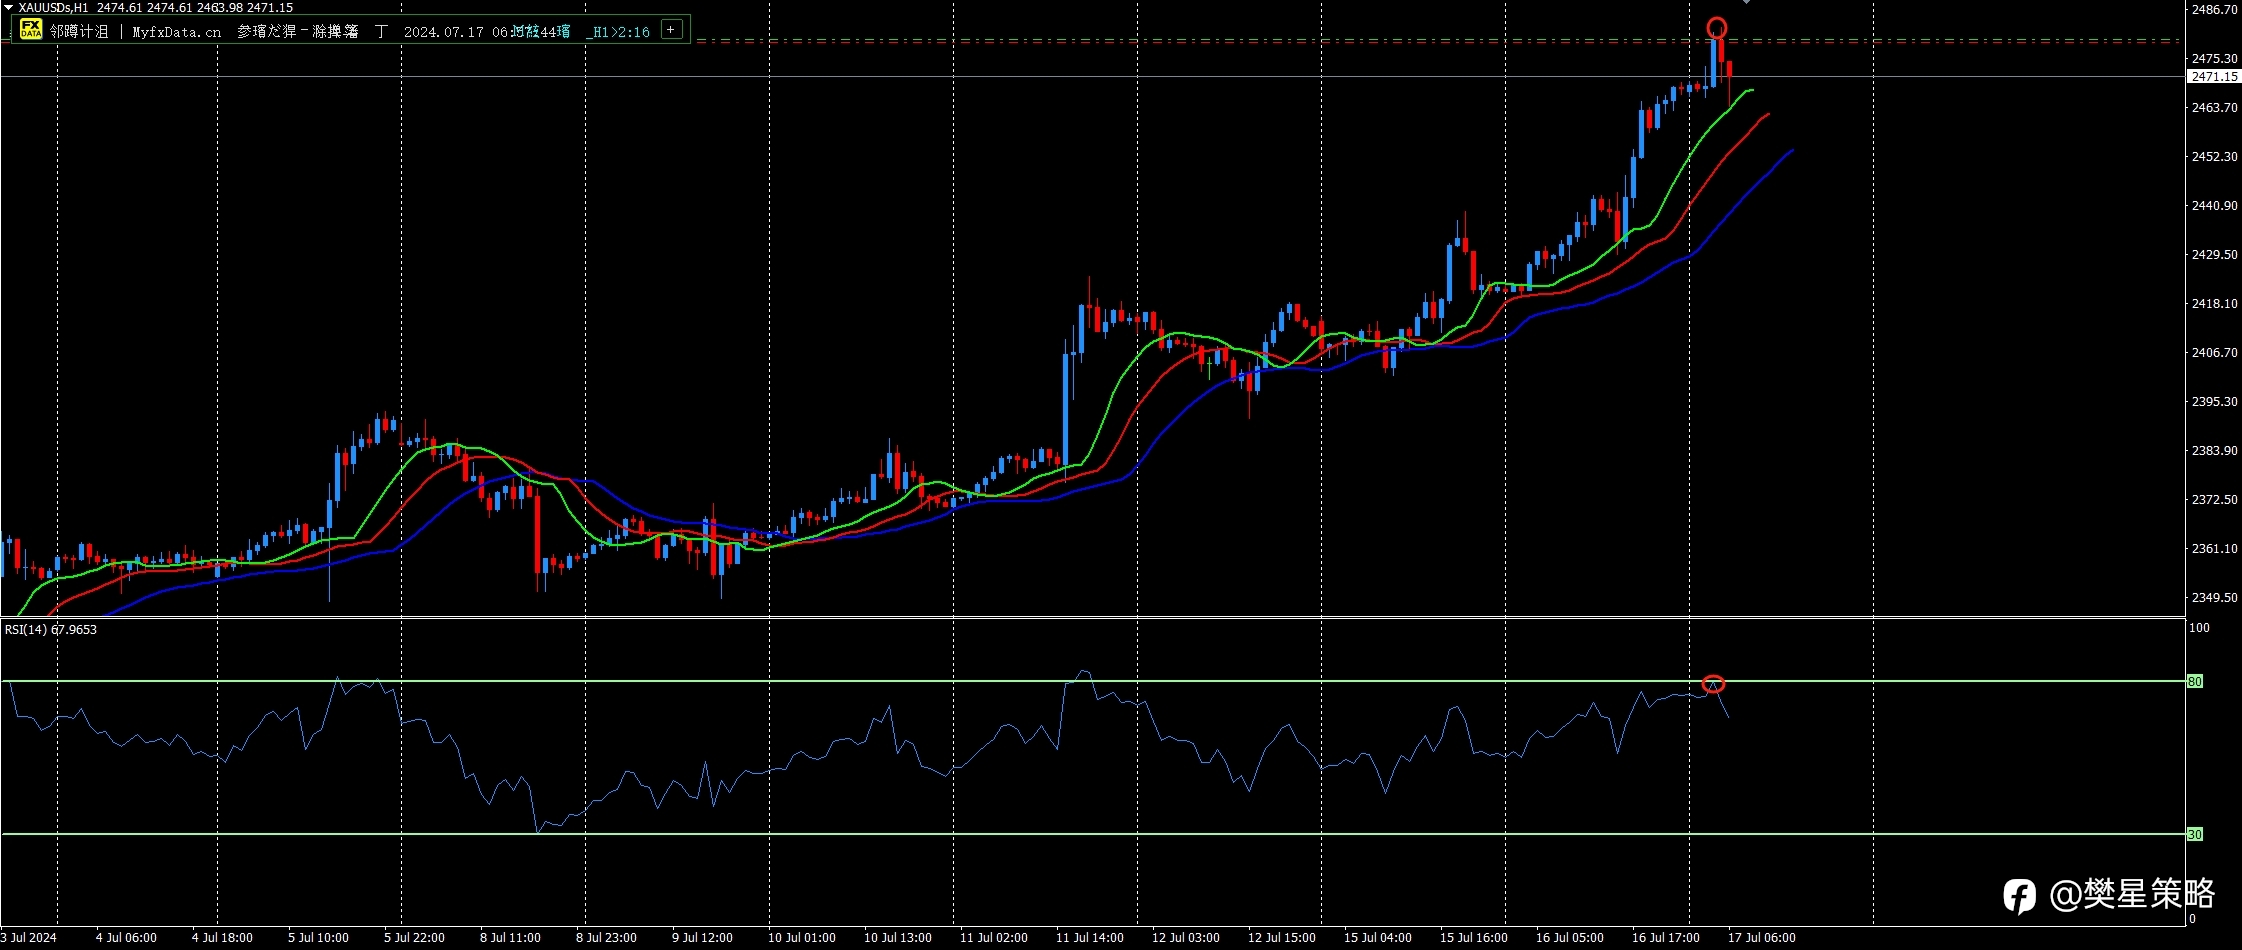2242x950 pixels.
Task: Click the 2475.30 price axis label
Action: tap(2214, 59)
